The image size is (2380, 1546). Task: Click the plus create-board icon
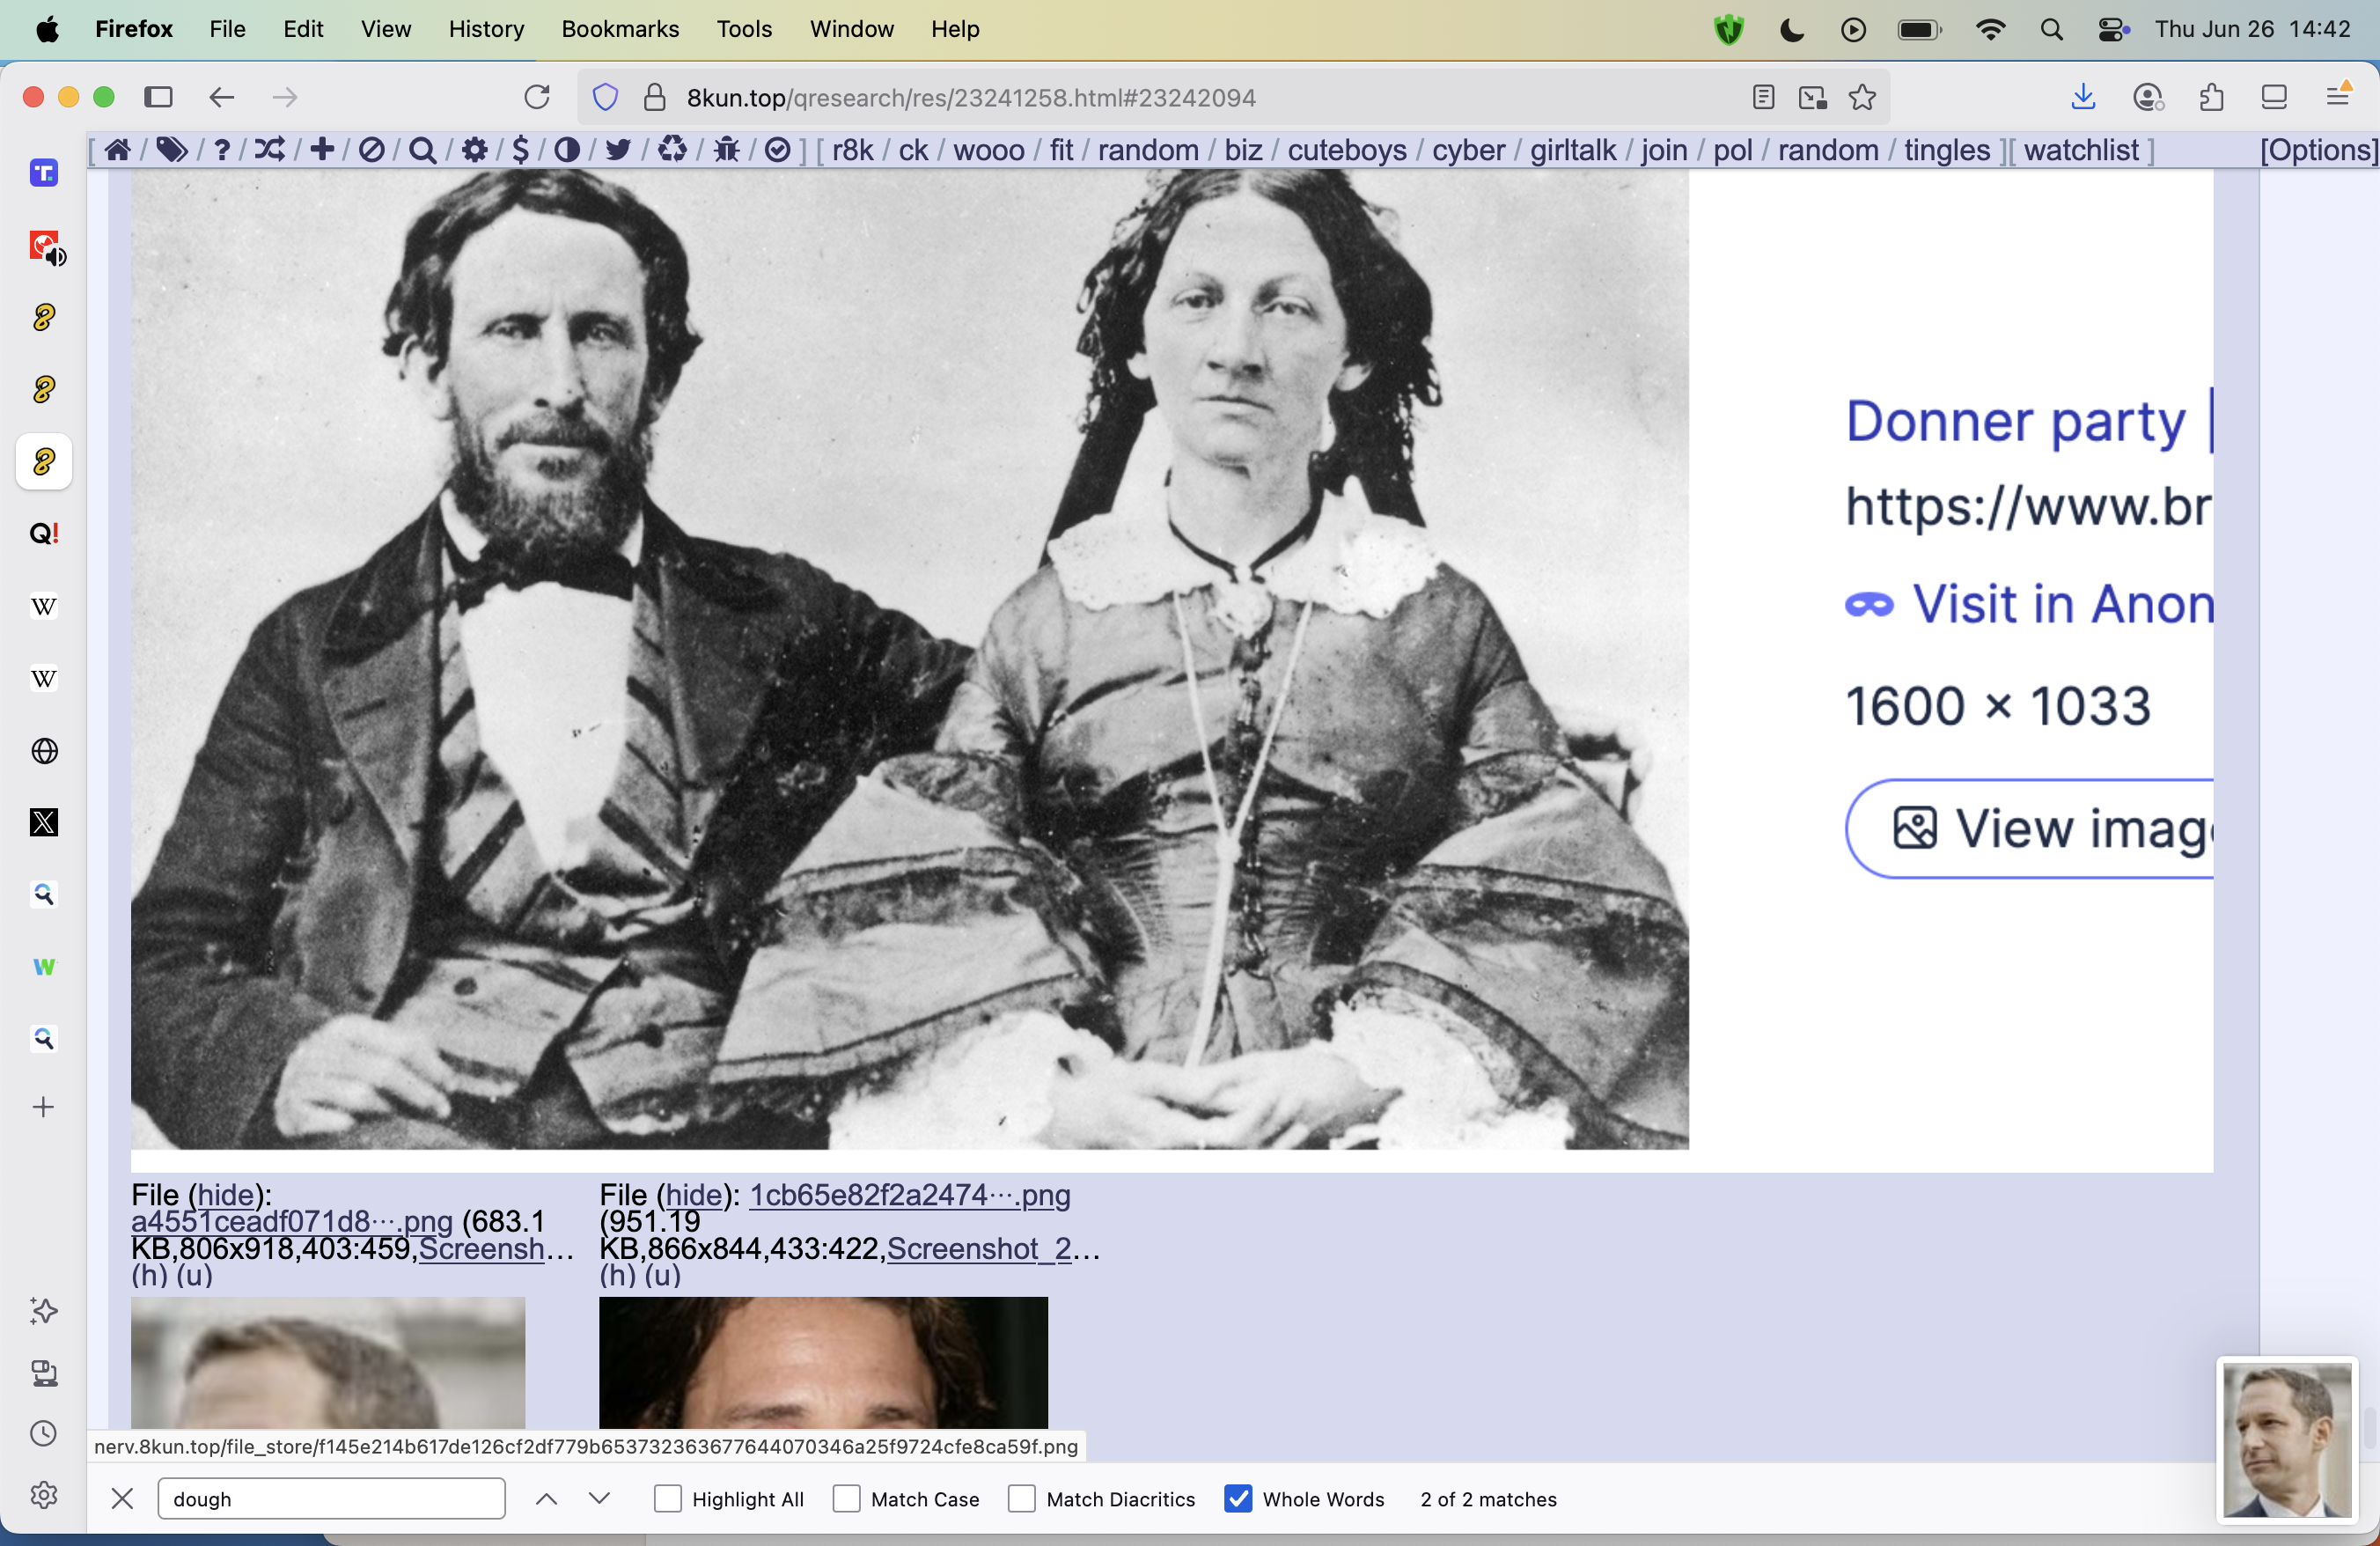click(x=322, y=150)
